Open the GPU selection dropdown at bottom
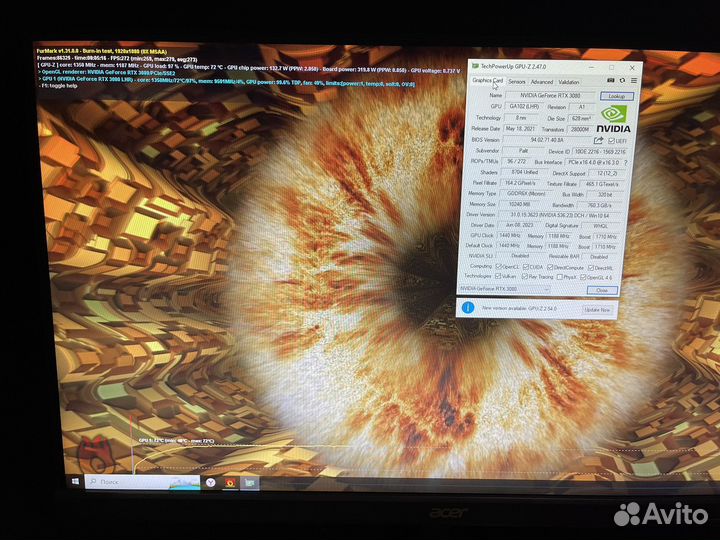The width and height of the screenshot is (720, 540). pos(504,289)
